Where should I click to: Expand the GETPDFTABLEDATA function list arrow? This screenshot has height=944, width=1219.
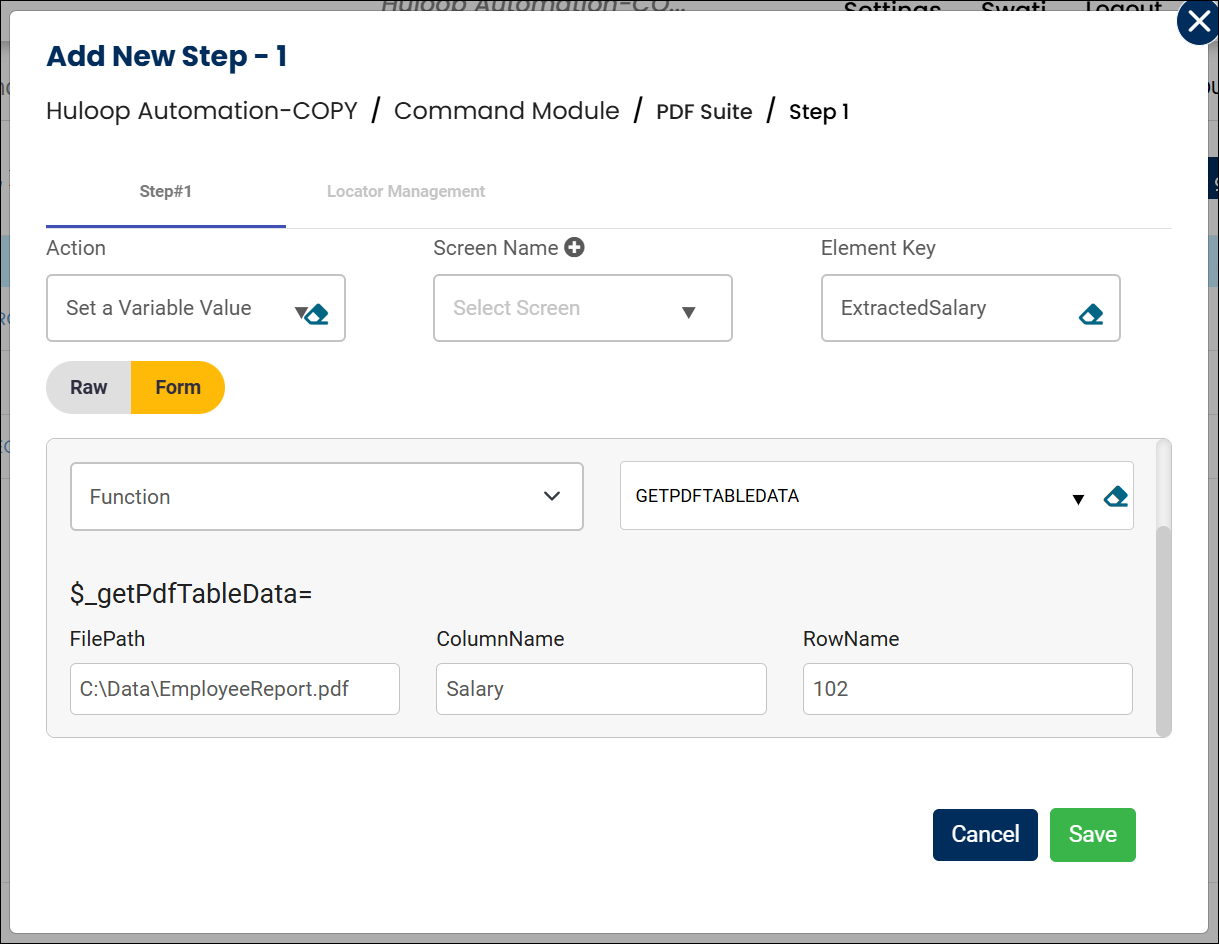point(1078,499)
